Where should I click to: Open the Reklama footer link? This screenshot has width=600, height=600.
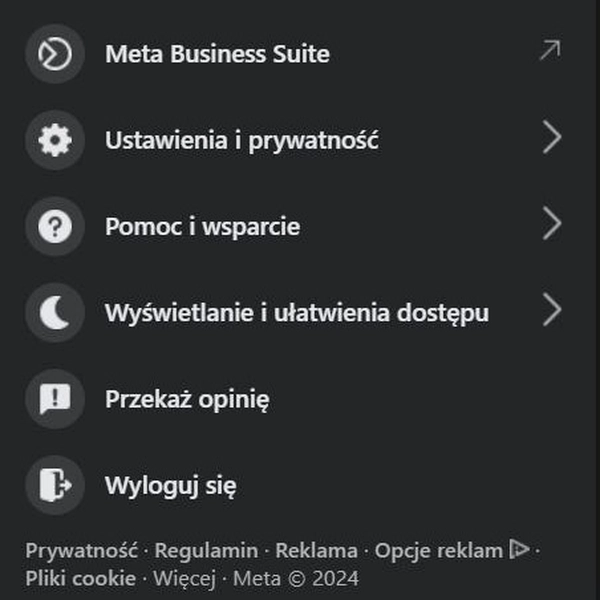point(316,551)
